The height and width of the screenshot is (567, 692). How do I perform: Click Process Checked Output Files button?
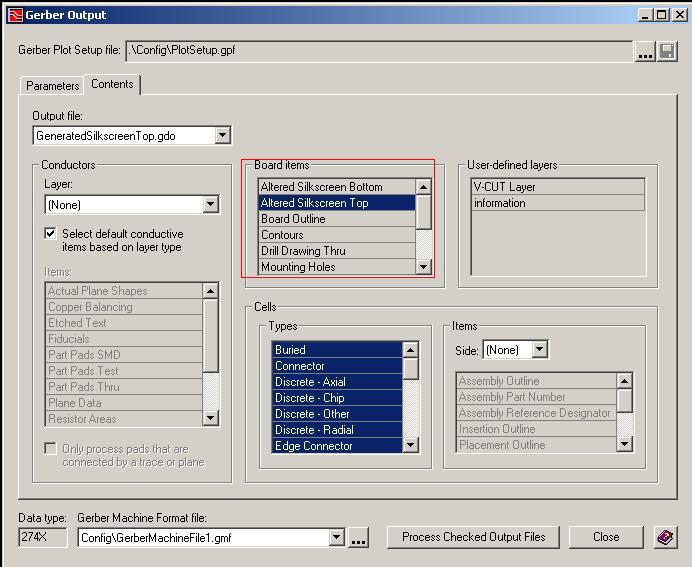point(474,537)
